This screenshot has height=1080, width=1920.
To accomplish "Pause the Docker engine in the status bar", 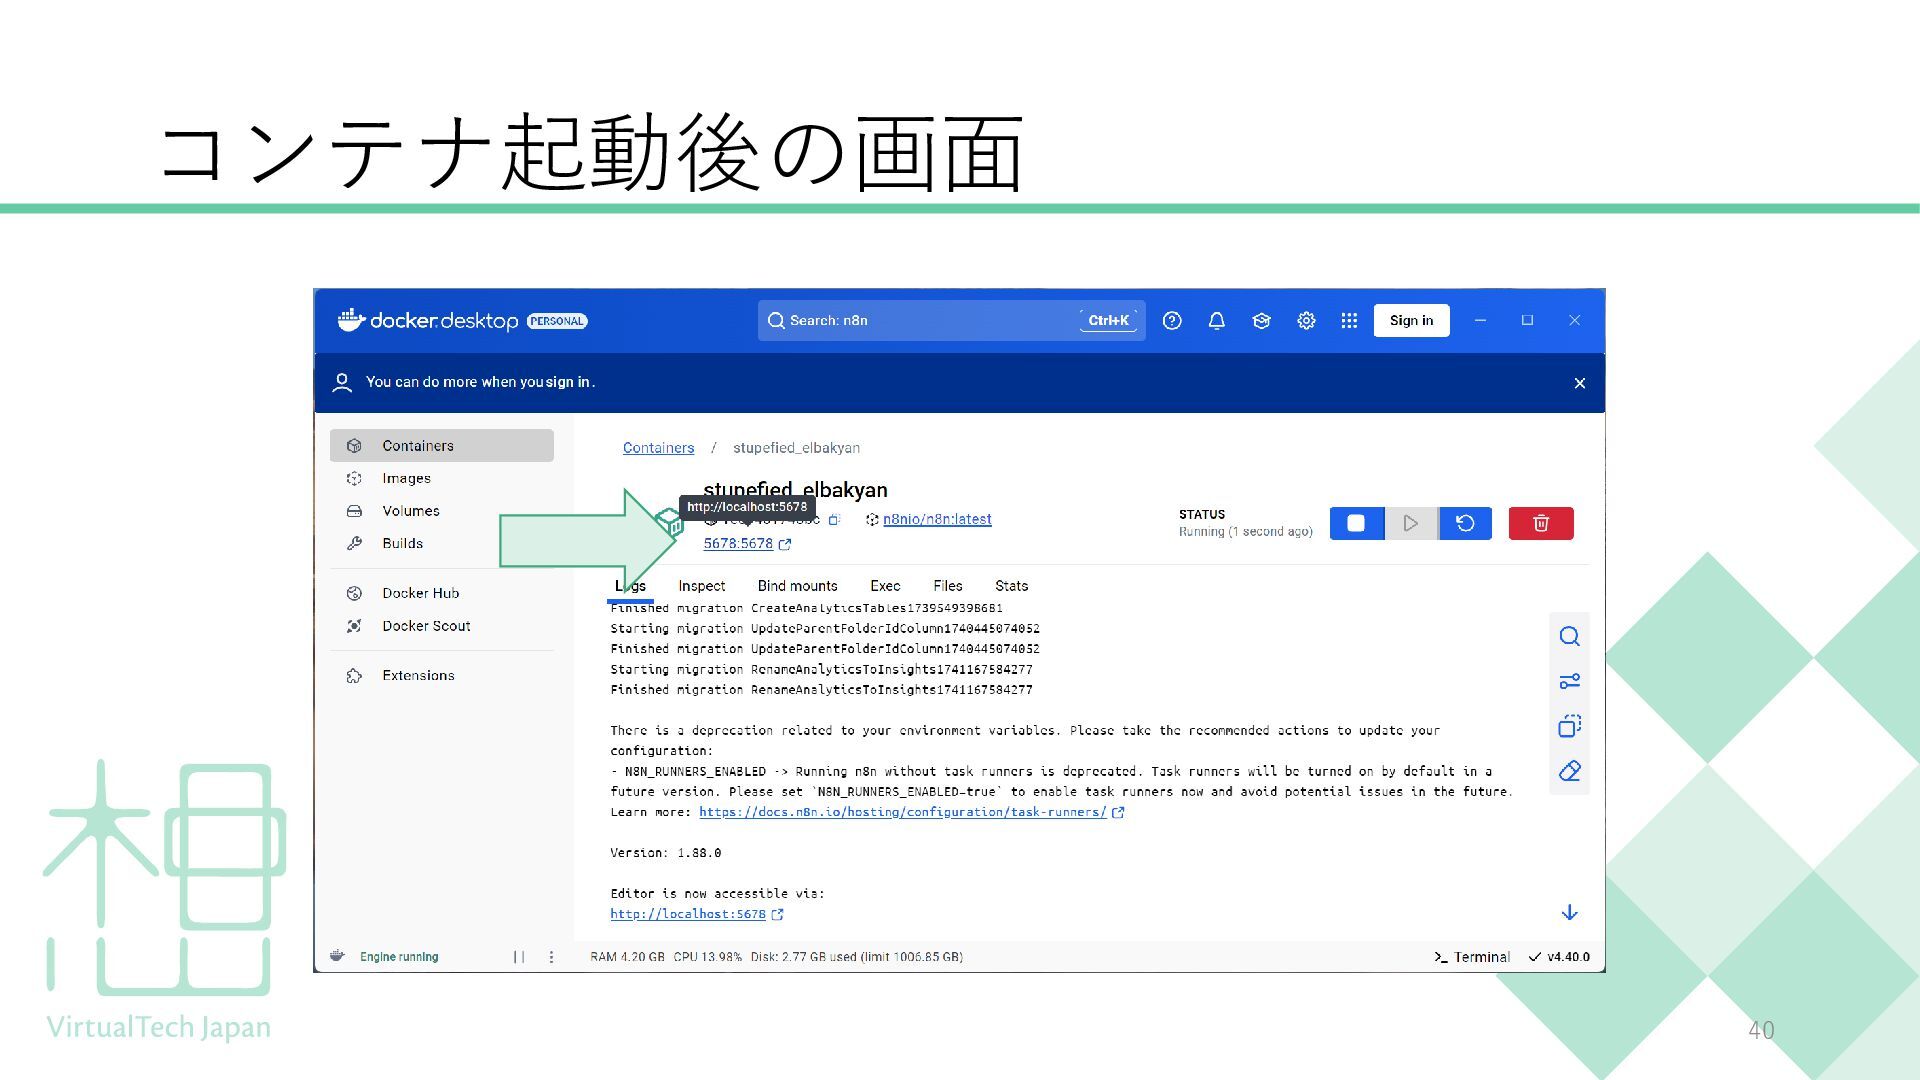I will coord(519,957).
